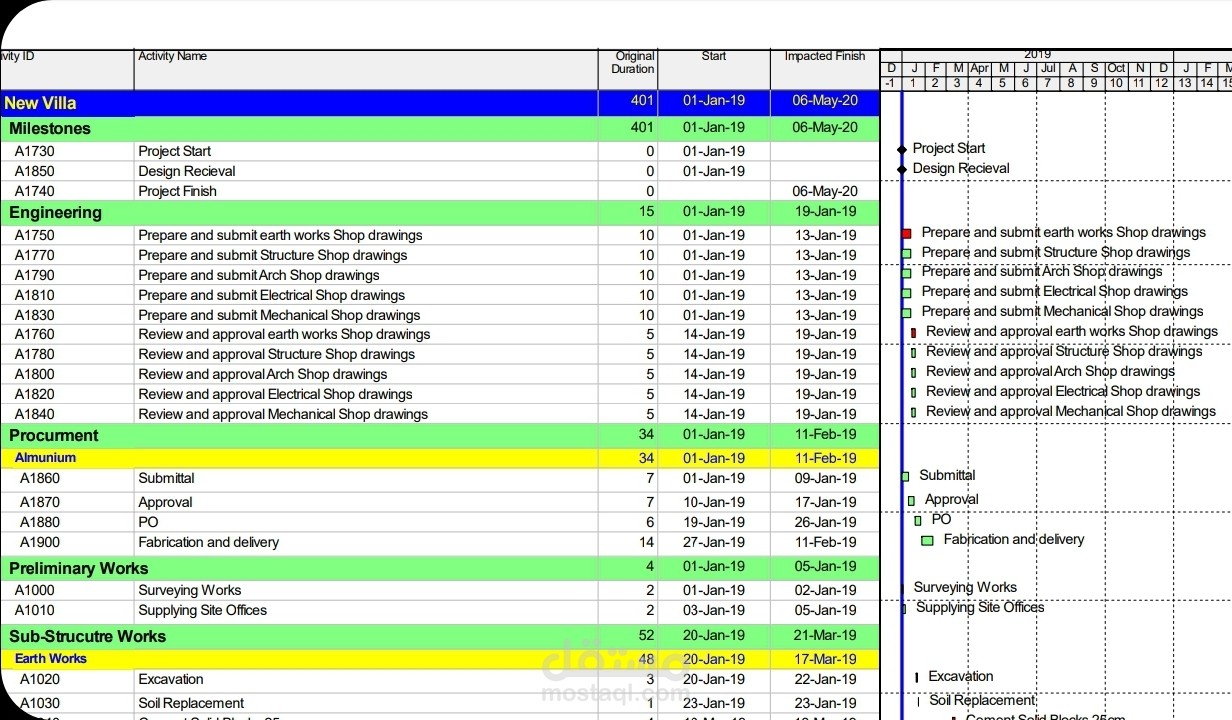Click the green Fabrication and delivery bar
This screenshot has width=1232, height=720.
926,540
